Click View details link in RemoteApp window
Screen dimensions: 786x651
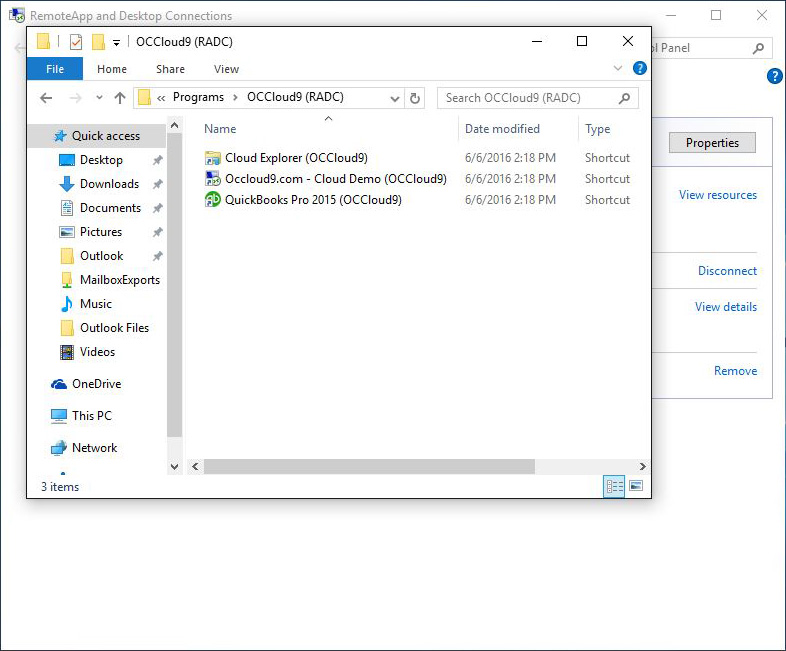point(726,307)
